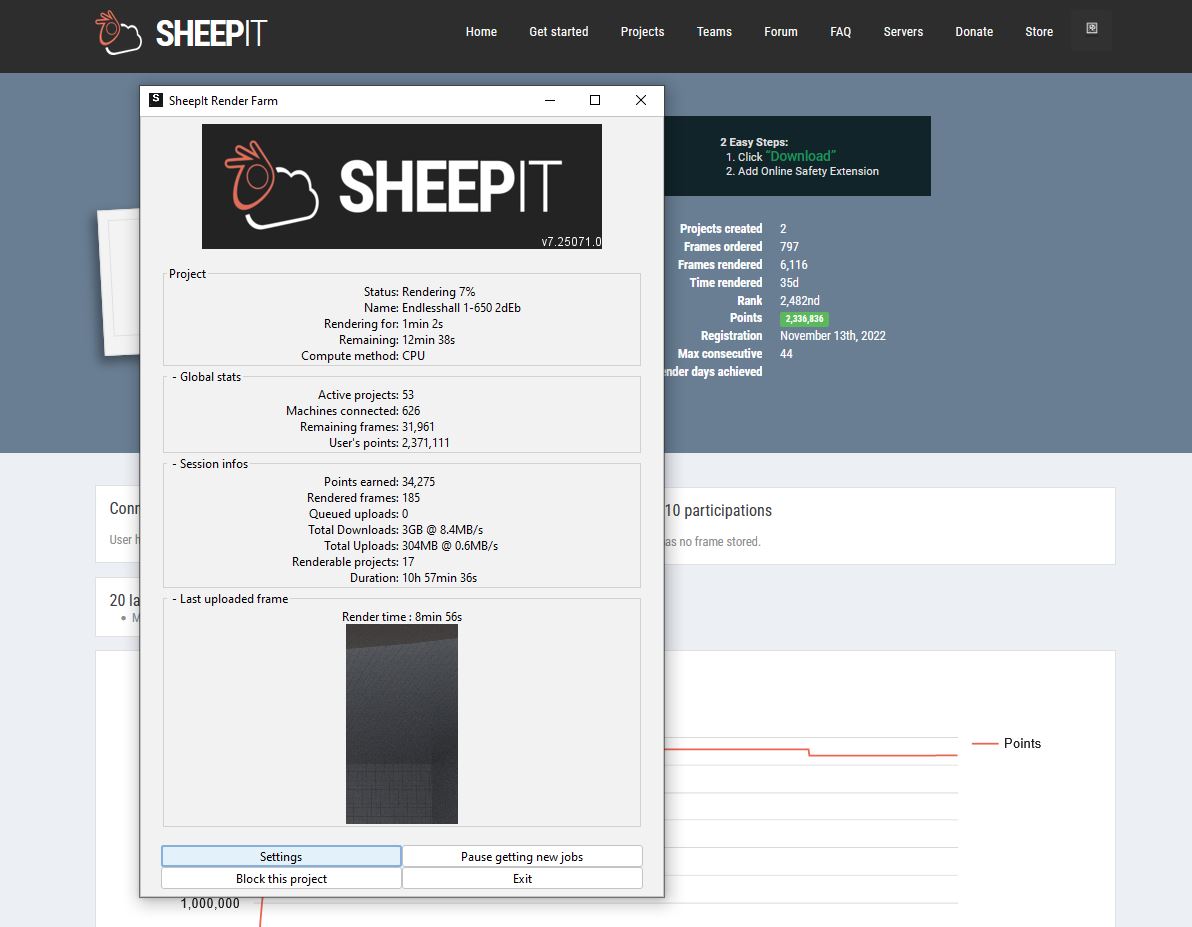Viewport: 1192px width, 927px height.
Task: Open the Forum link in navbar
Action: (x=781, y=32)
